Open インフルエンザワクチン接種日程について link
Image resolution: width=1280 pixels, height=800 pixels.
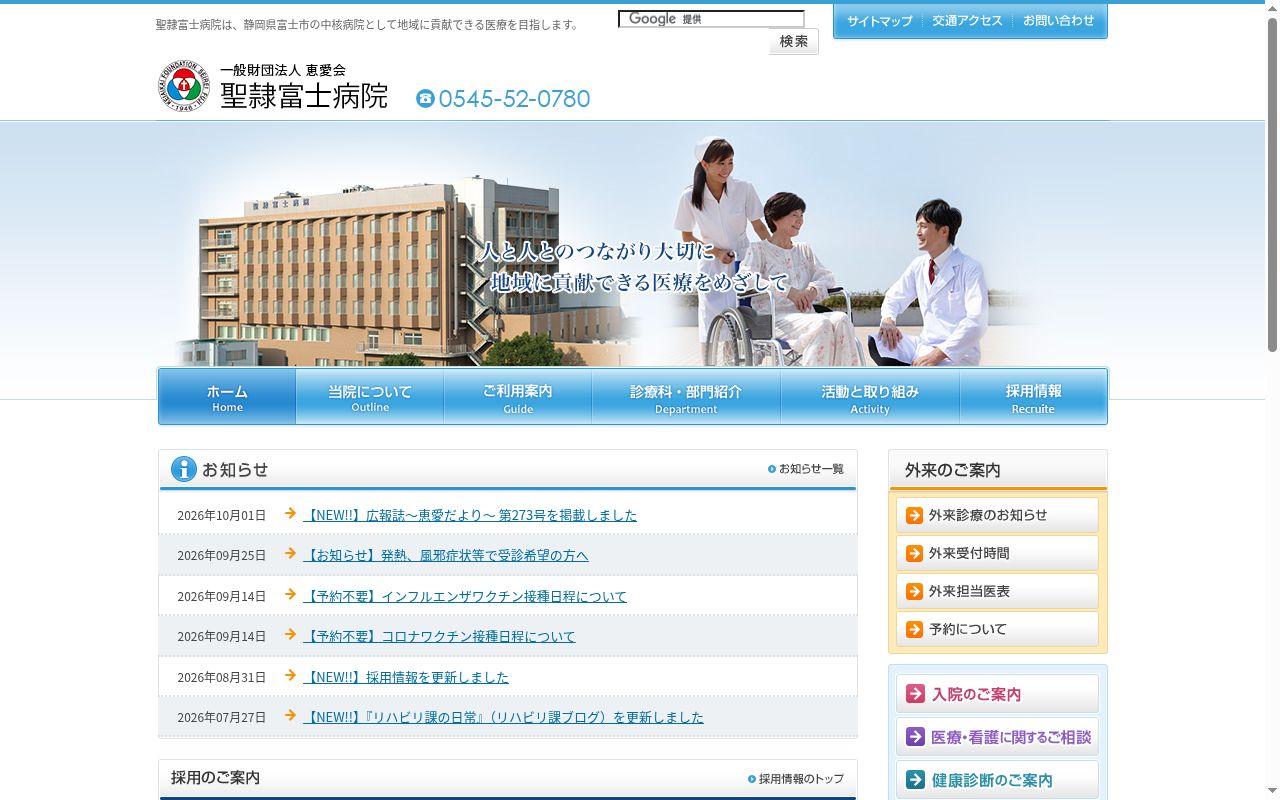(x=465, y=596)
